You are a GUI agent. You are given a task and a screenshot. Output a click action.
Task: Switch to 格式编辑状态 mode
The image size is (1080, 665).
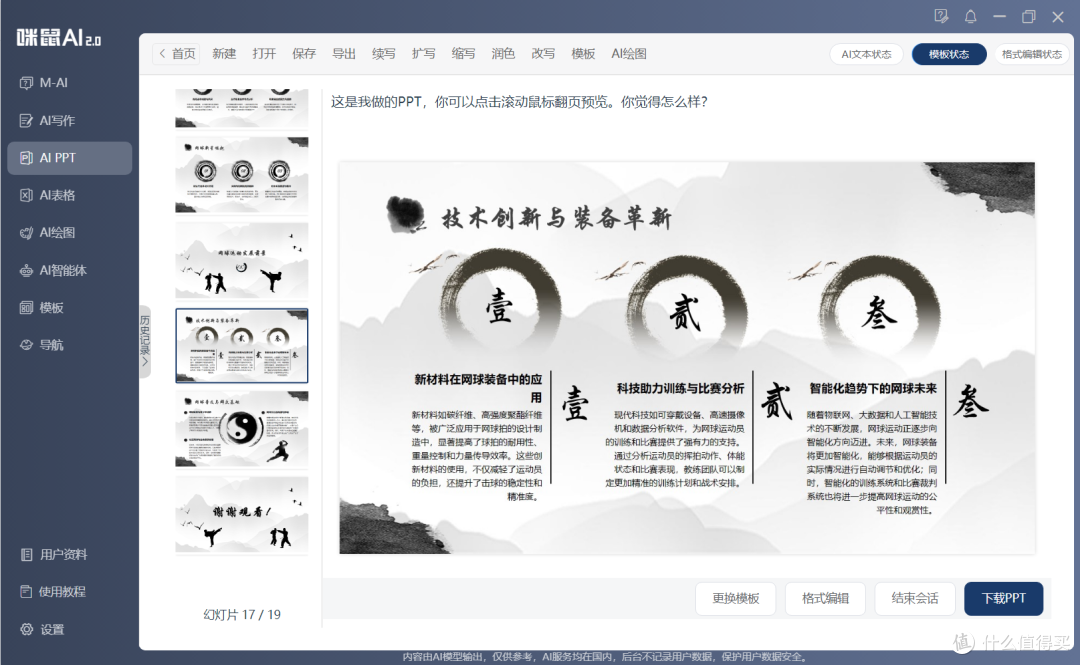point(1032,54)
